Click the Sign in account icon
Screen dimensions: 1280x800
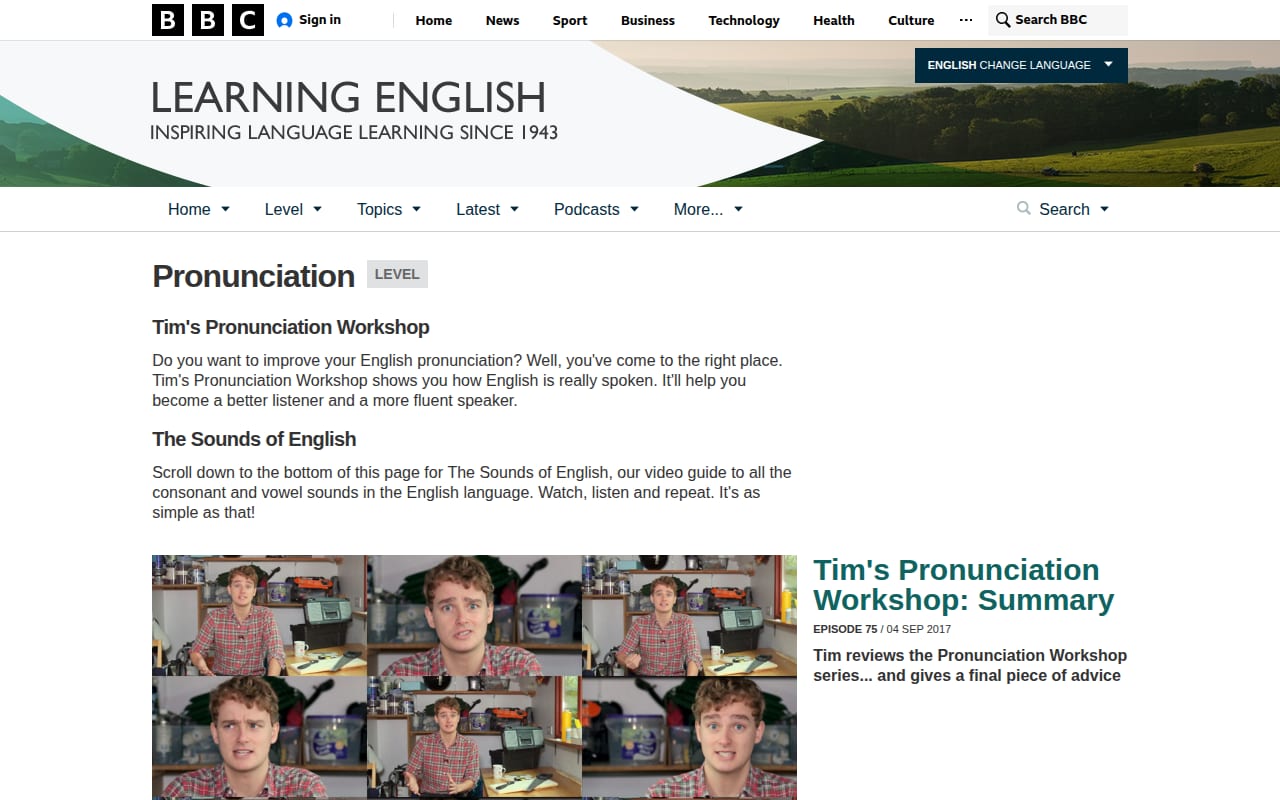coord(284,20)
